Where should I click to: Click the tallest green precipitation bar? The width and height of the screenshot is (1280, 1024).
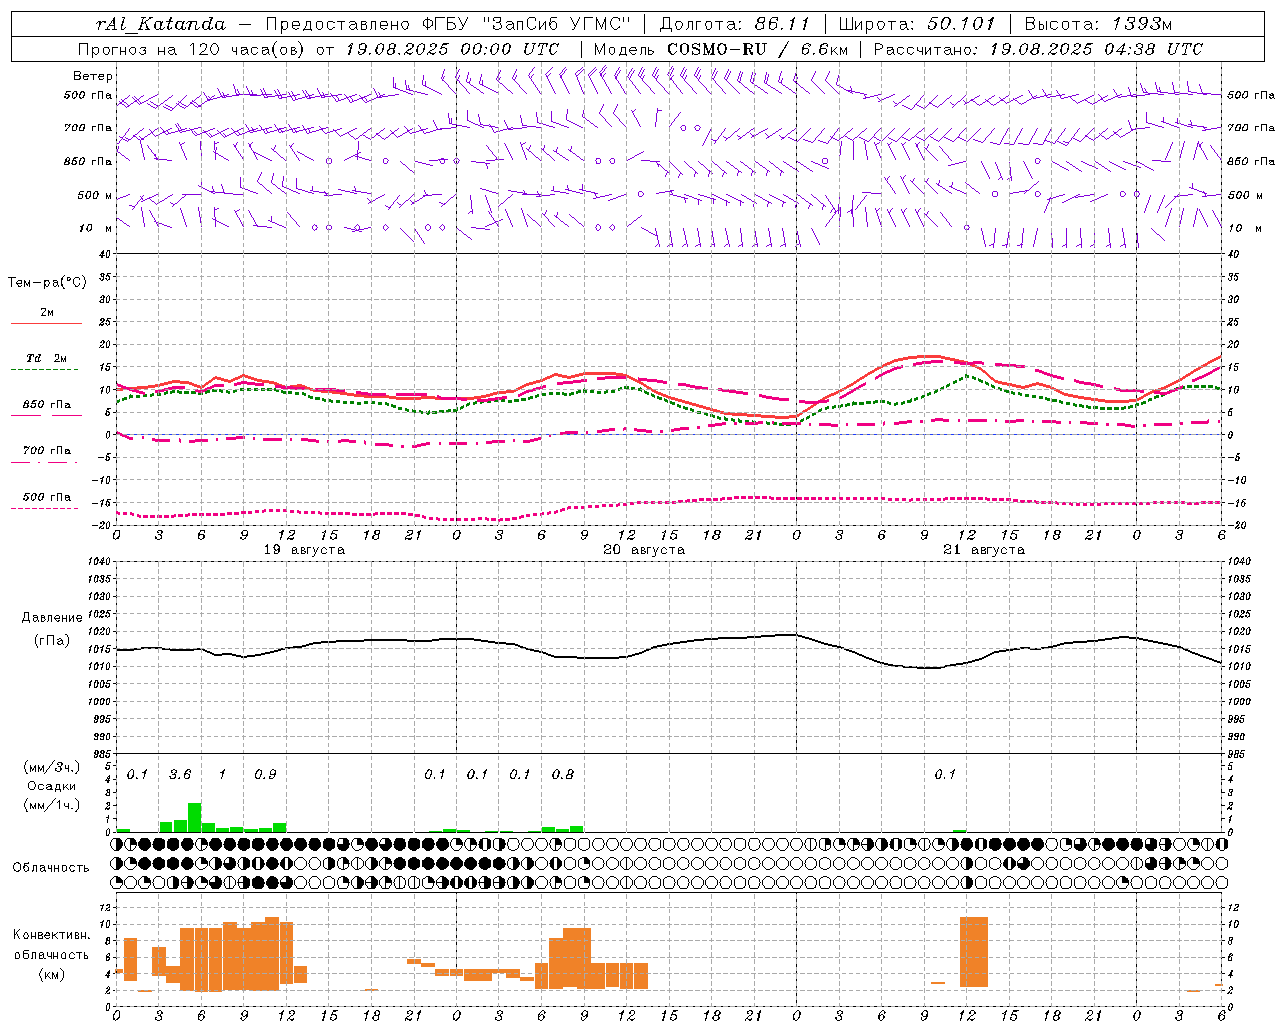point(195,817)
